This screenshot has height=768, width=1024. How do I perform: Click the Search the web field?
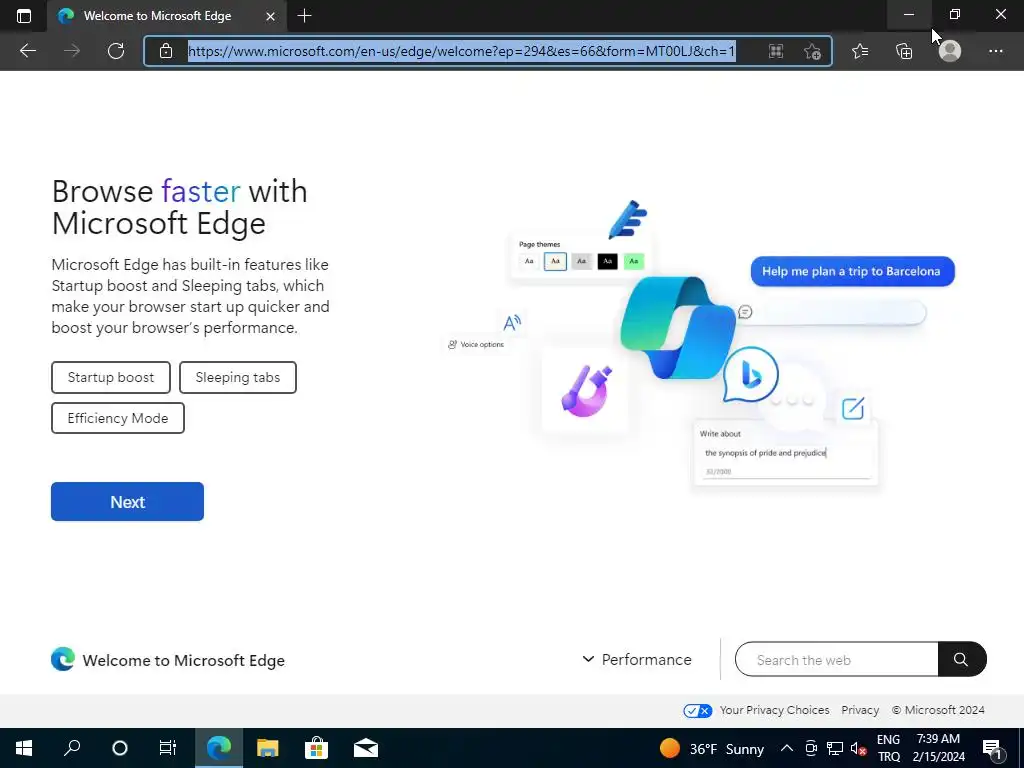(x=837, y=660)
